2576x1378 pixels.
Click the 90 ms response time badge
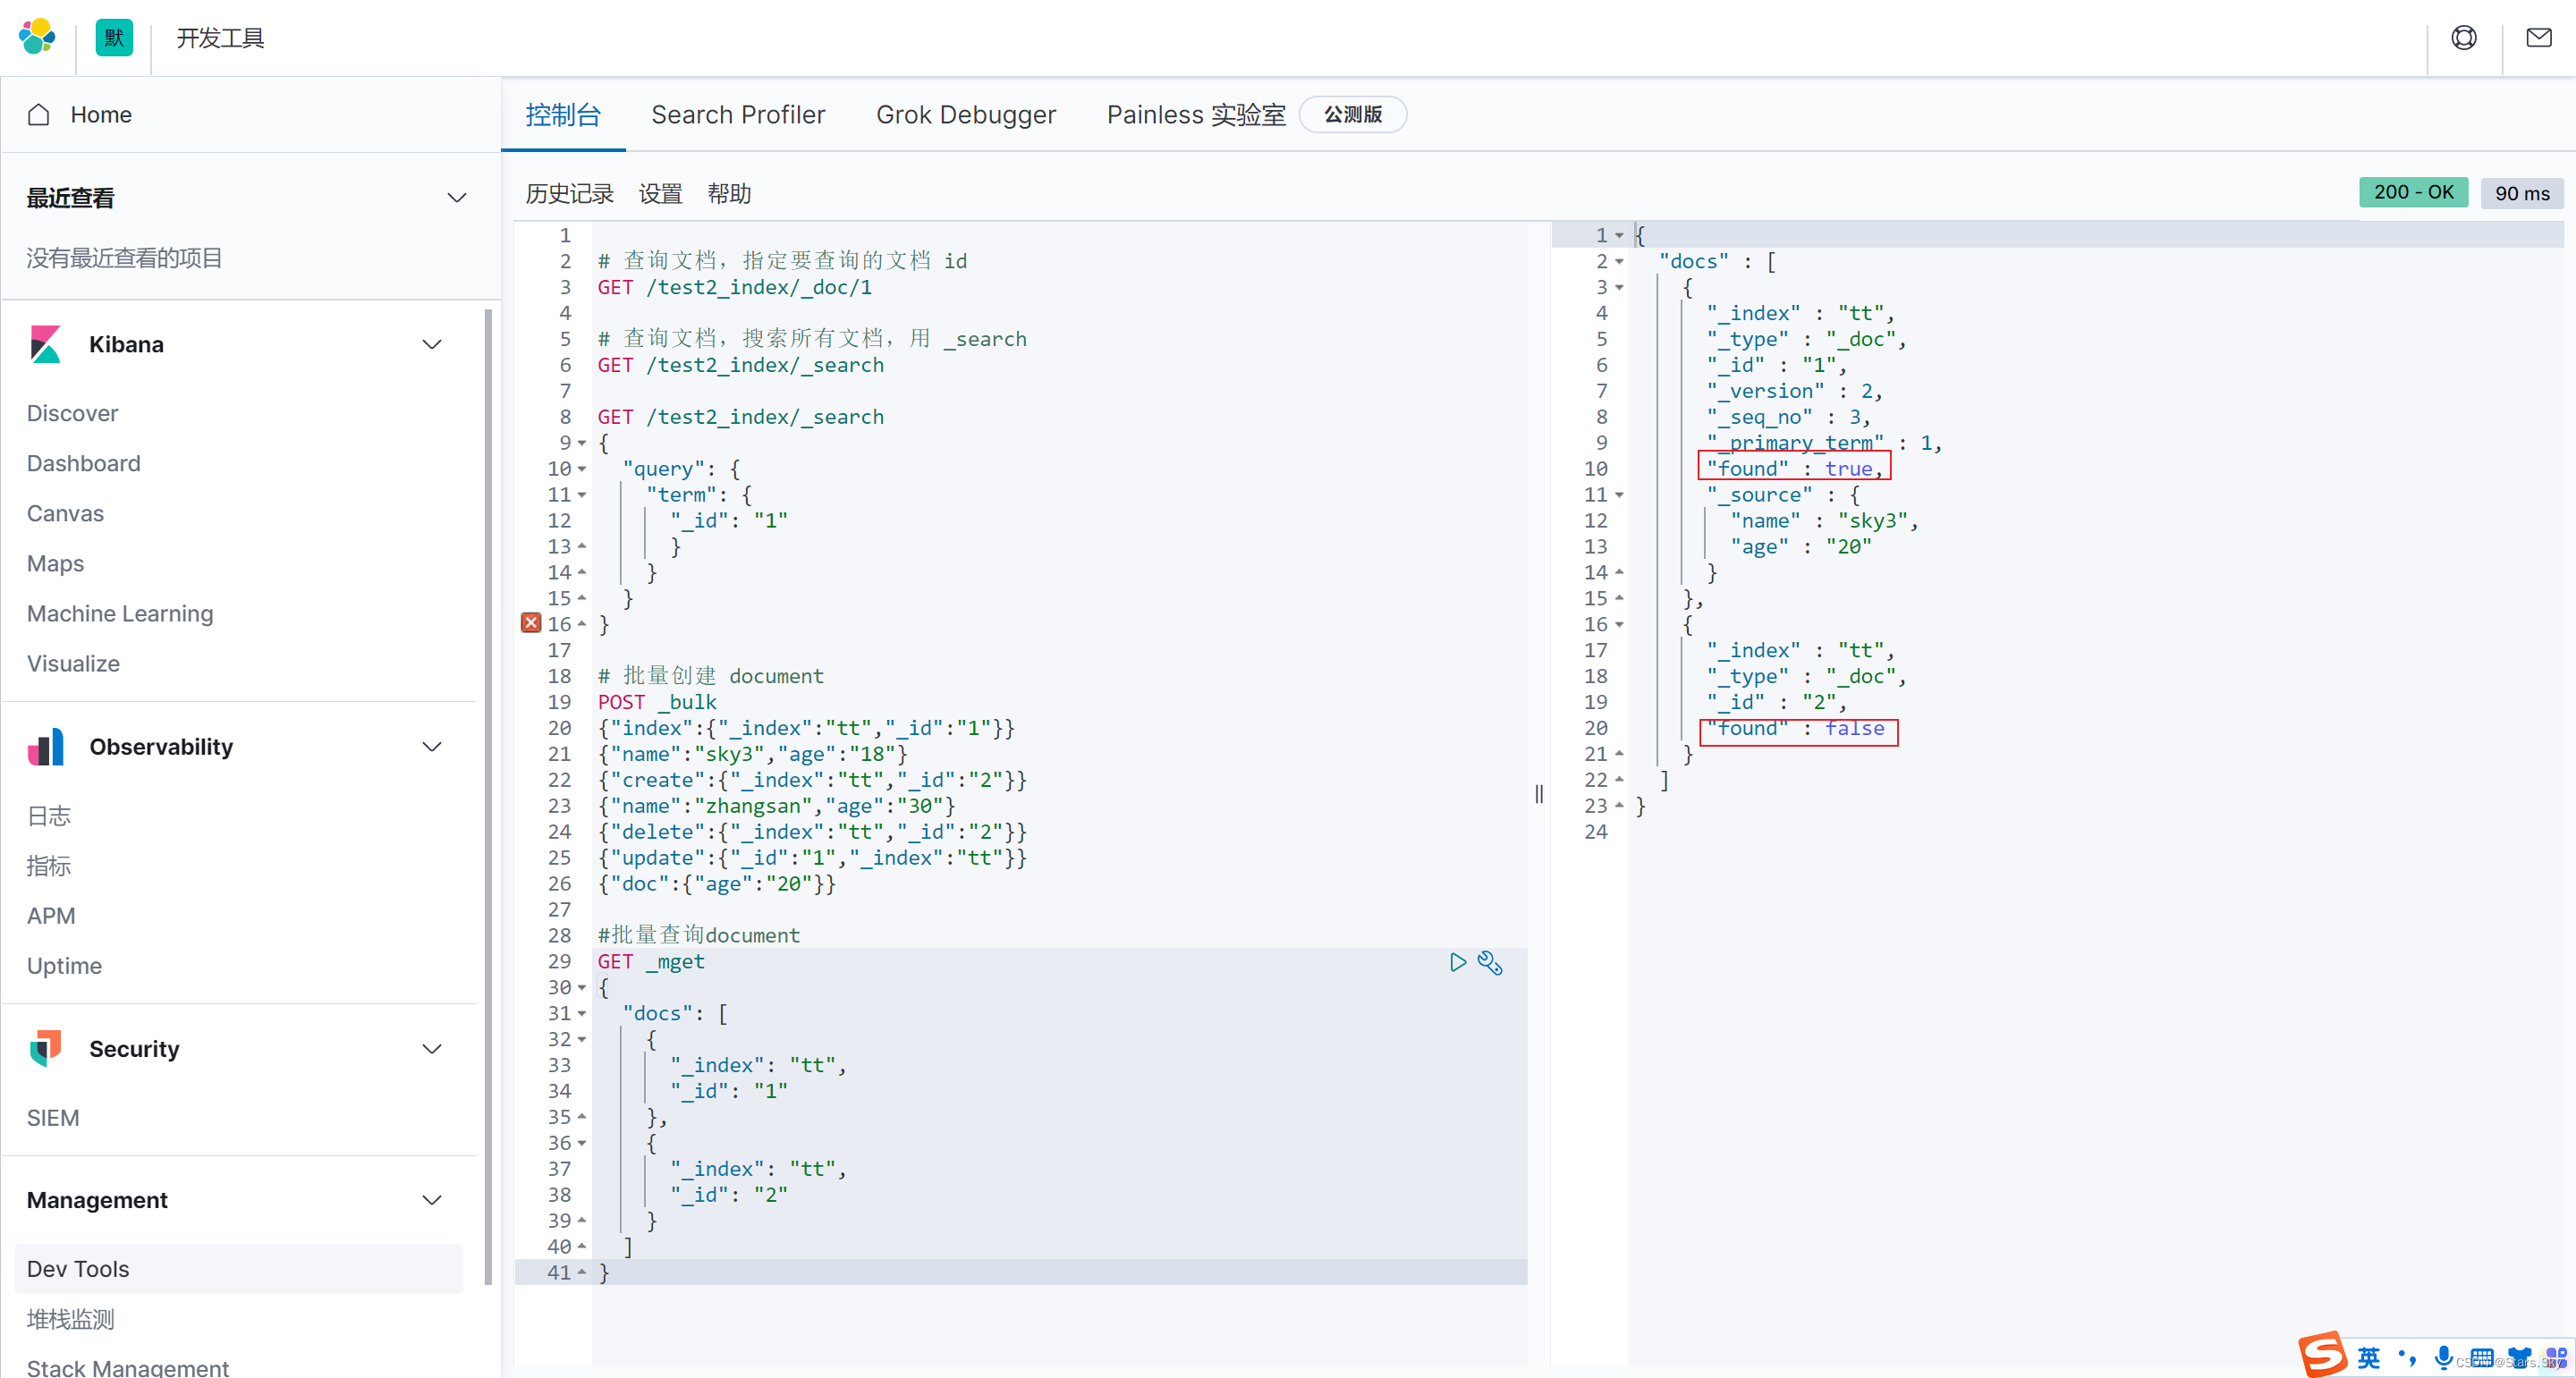pos(2521,193)
